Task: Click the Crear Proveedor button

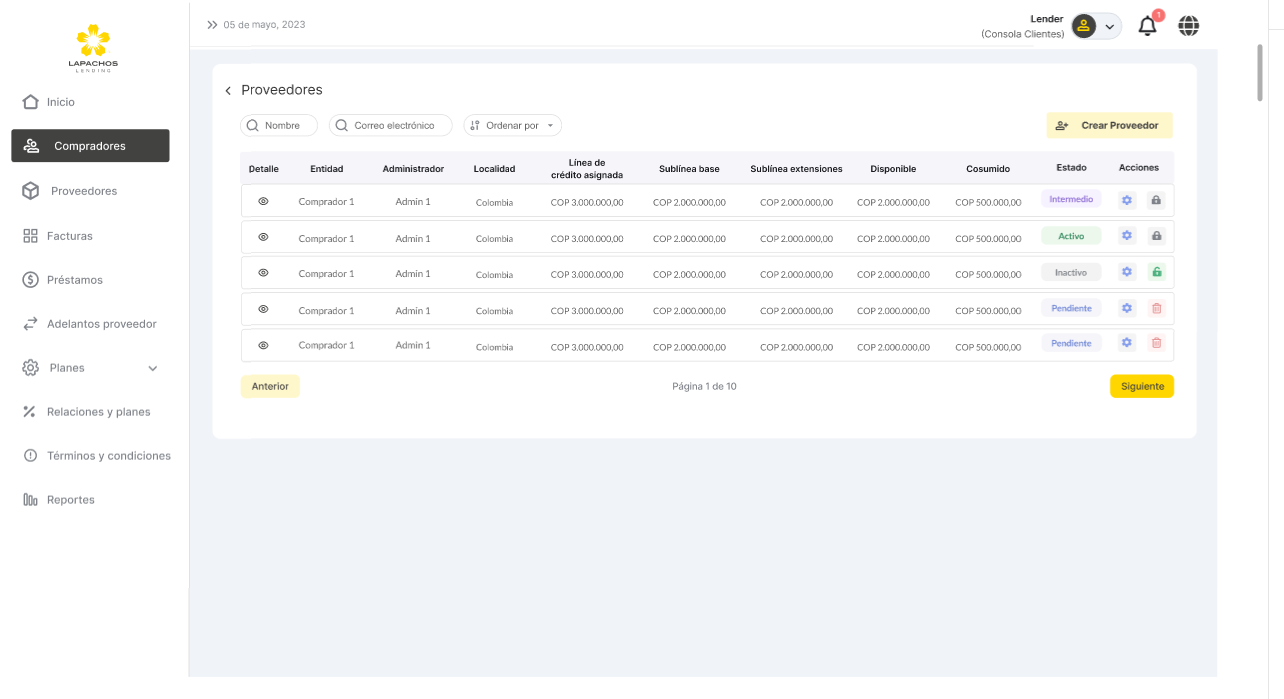Action: click(x=1109, y=126)
